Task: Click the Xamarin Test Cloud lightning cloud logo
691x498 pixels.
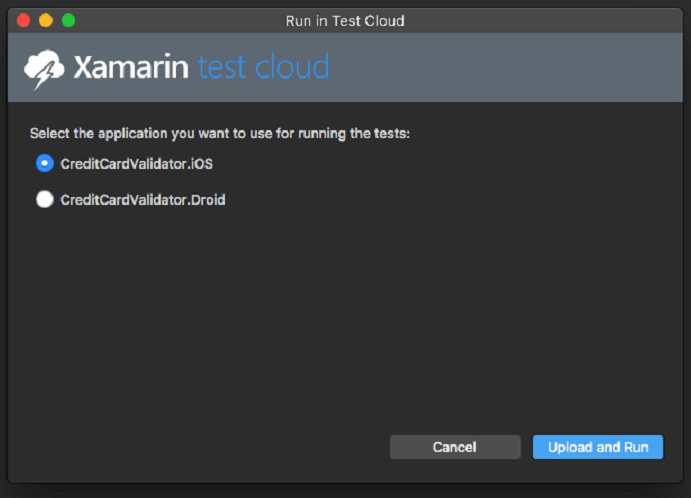Action: pos(44,69)
